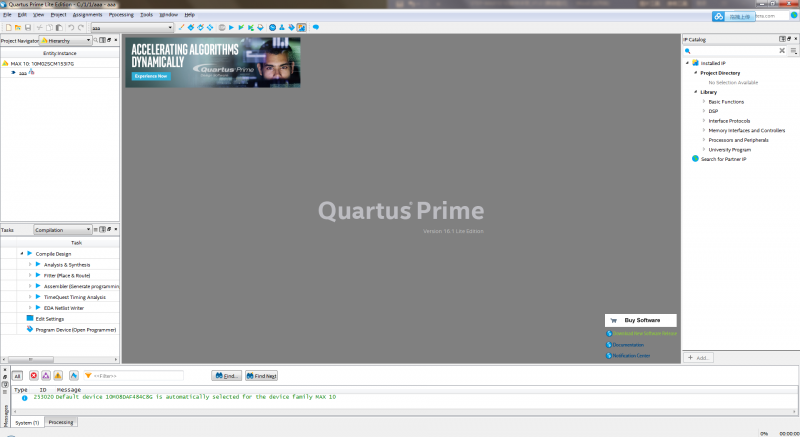Image resolution: width=800 pixels, height=437 pixels.
Task: Switch to the Processing messages tab
Action: [x=61, y=422]
